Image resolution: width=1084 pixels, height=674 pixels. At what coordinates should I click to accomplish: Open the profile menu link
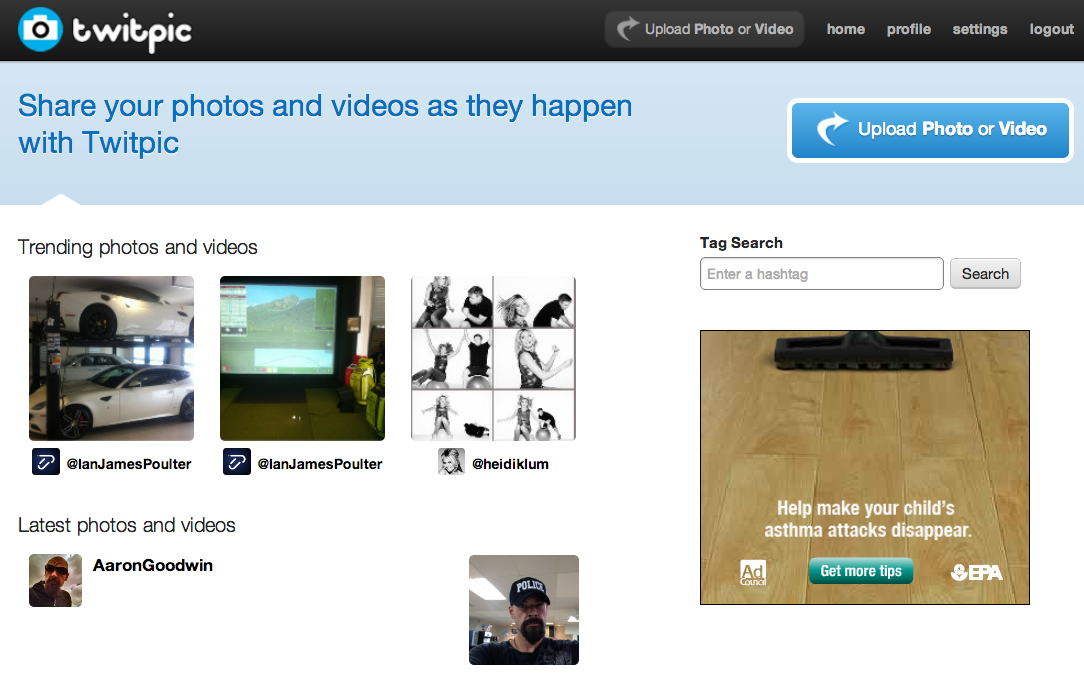tap(908, 29)
